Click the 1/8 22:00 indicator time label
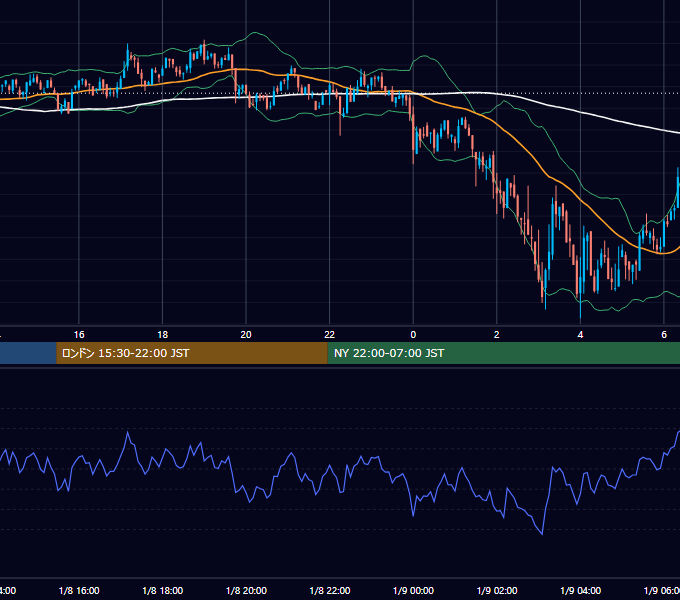Viewport: 680px width, 600px height. click(330, 590)
